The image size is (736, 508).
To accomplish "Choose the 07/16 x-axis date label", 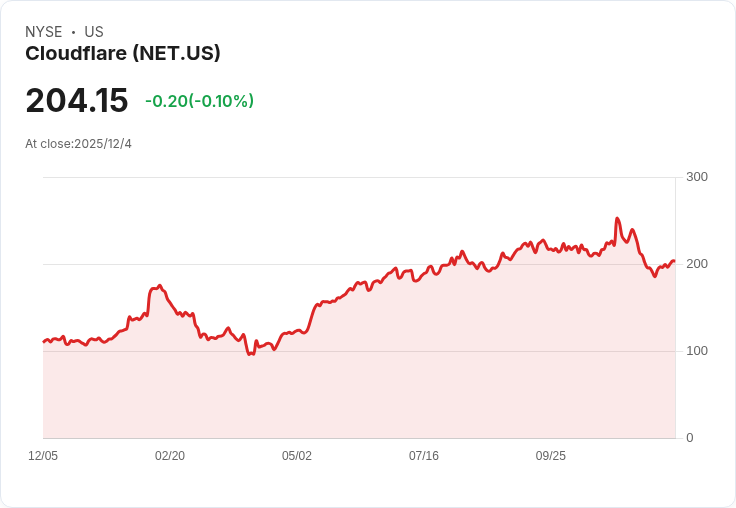I will click(424, 456).
